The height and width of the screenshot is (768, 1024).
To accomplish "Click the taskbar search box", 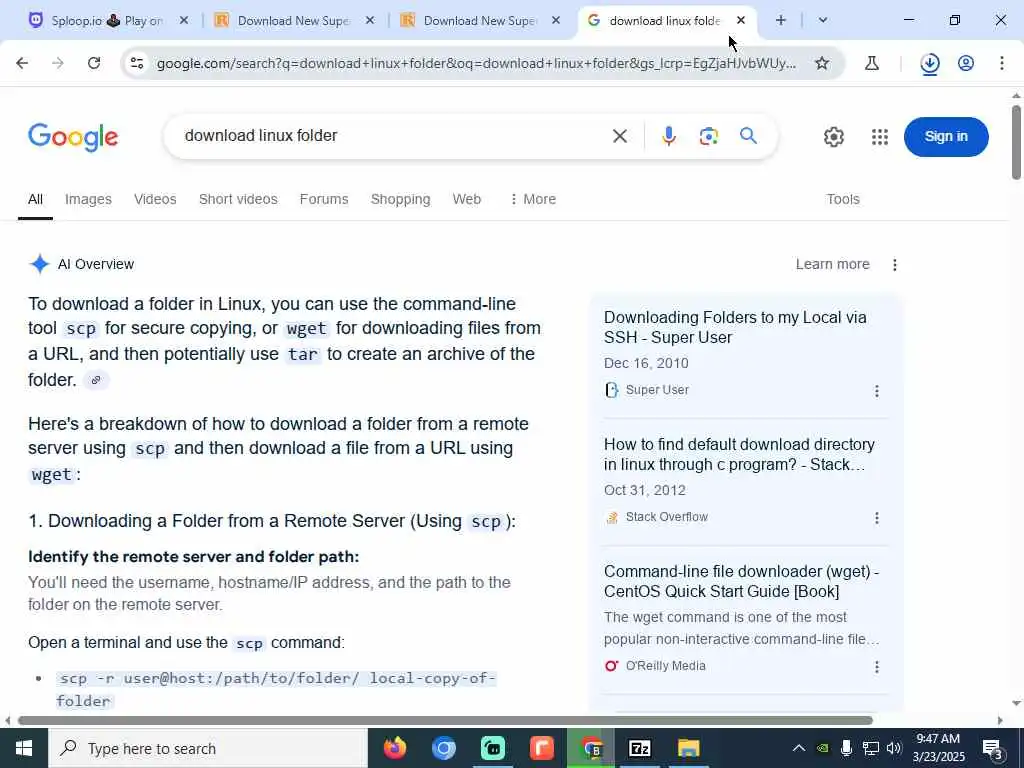I will point(208,748).
